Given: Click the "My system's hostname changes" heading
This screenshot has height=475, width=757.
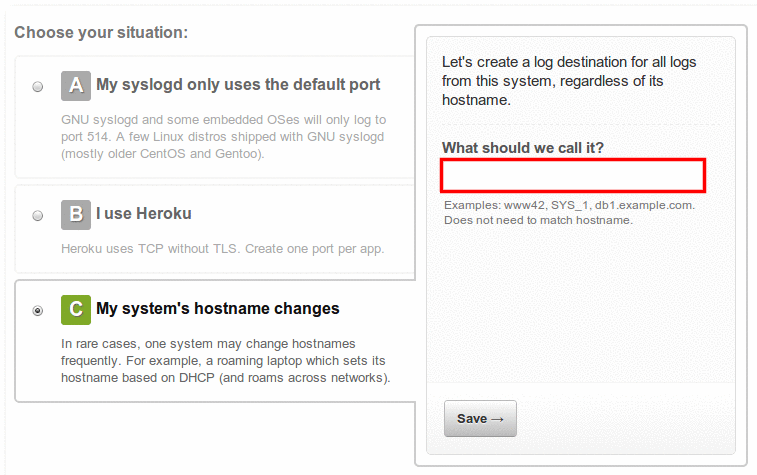Looking at the screenshot, I should [x=217, y=309].
